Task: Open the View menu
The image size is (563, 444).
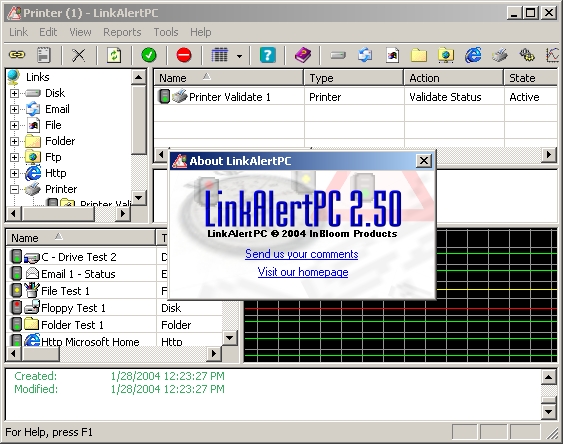Action: 80,32
